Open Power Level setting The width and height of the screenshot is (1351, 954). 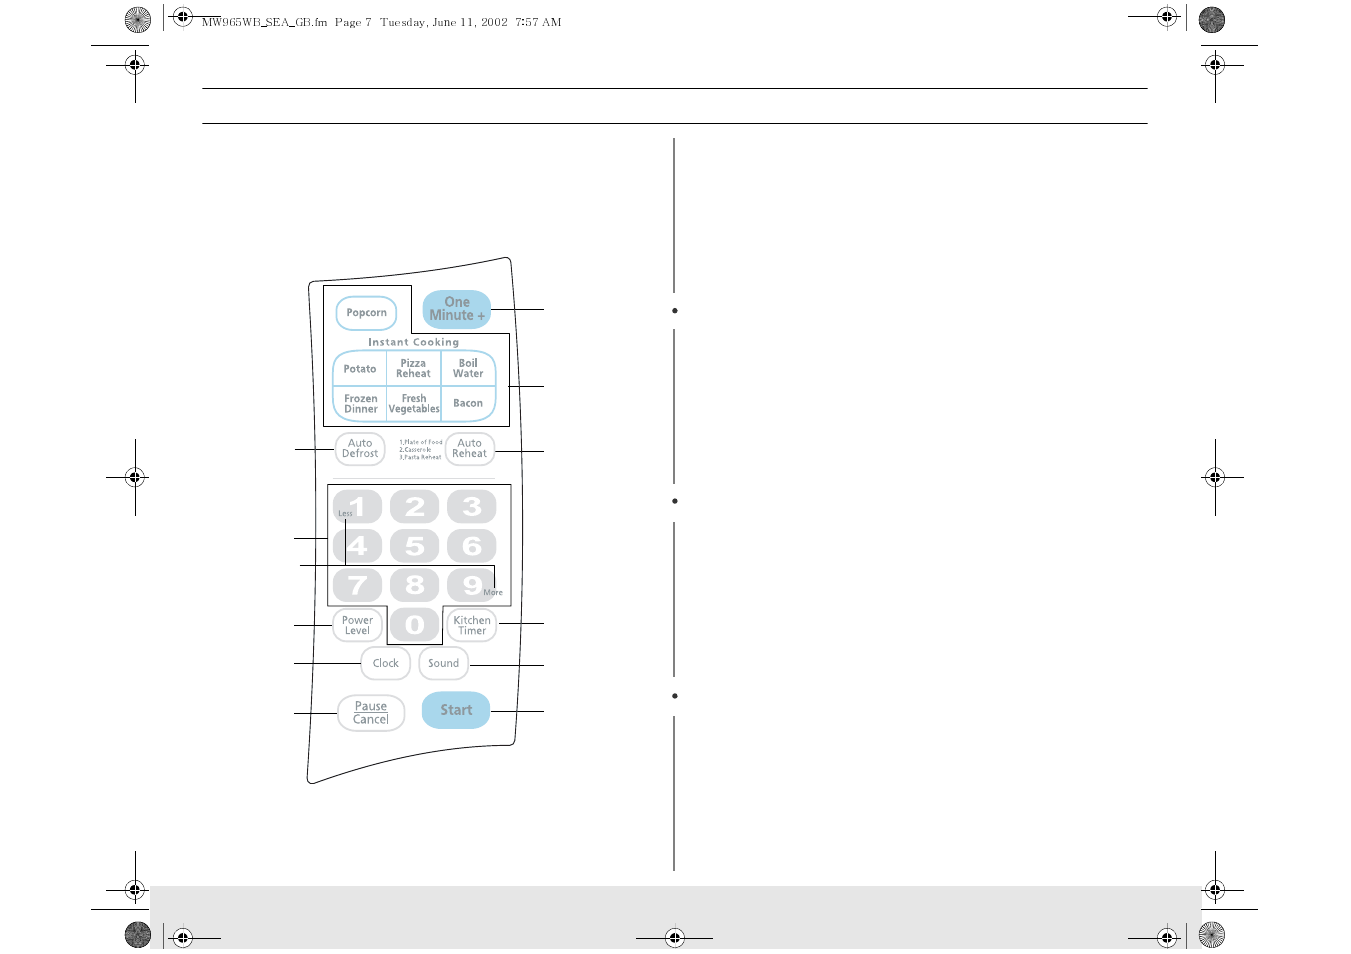(357, 625)
